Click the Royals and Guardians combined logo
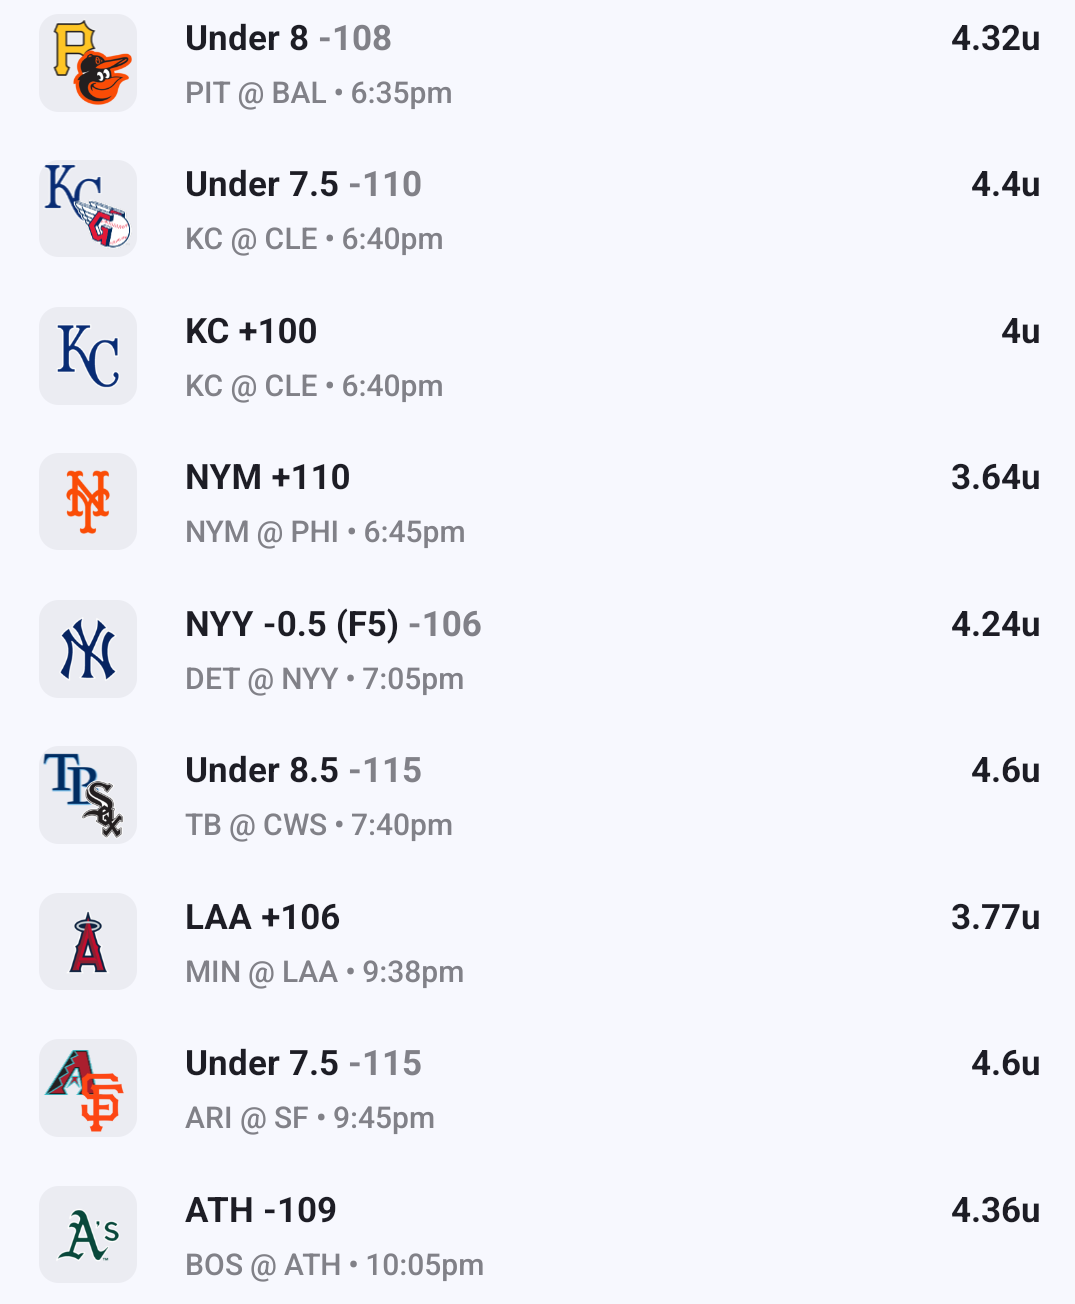 point(88,209)
